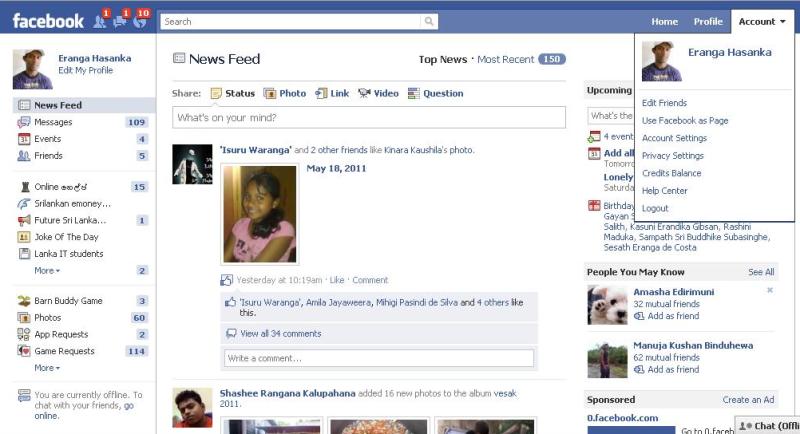Click the 150 Most Recent counter badge

click(x=552, y=59)
